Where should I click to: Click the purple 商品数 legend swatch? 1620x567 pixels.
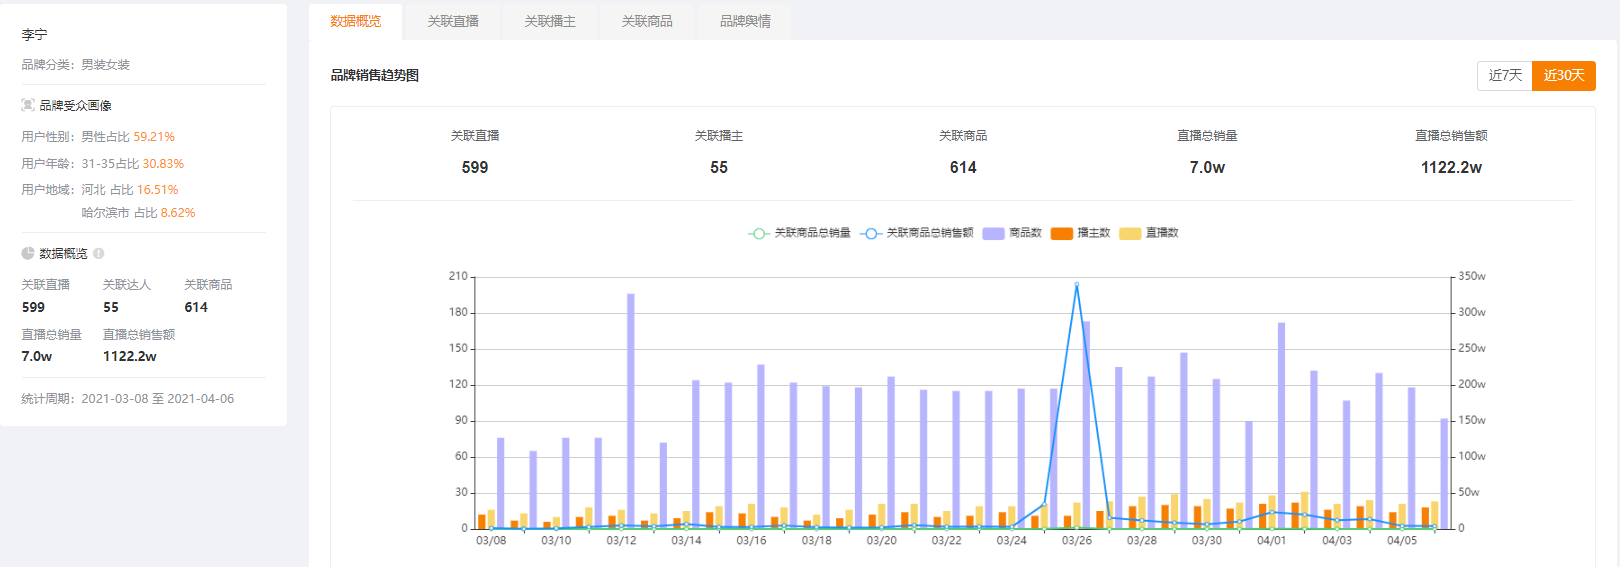[993, 233]
